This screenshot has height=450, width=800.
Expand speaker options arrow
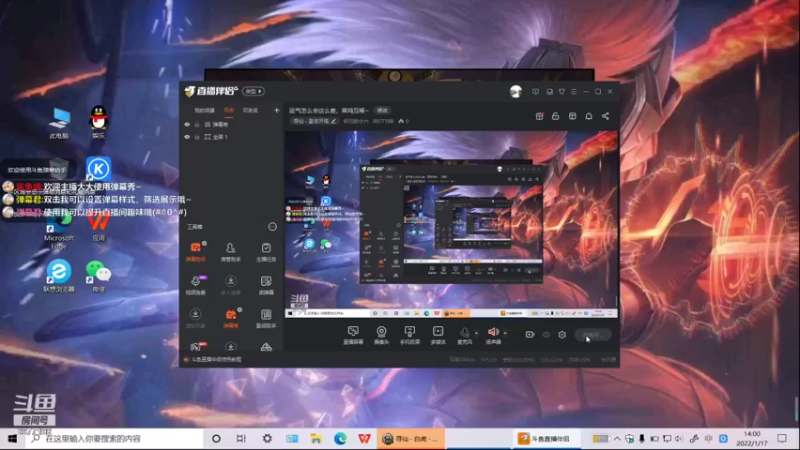coord(505,333)
